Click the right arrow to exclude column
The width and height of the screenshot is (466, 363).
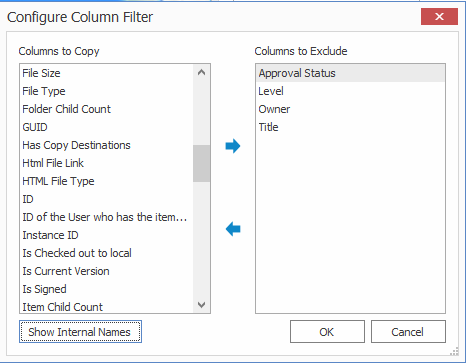pos(233,146)
